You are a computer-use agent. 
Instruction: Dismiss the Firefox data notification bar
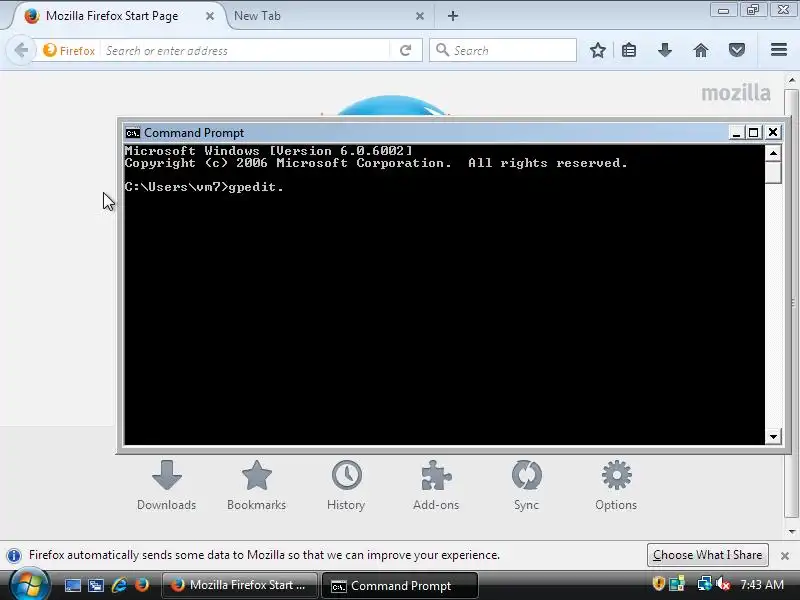[x=785, y=556]
